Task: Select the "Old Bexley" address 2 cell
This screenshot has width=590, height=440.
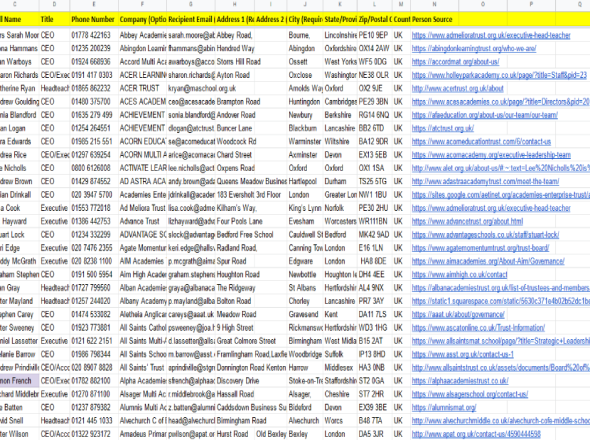Action: [271, 434]
